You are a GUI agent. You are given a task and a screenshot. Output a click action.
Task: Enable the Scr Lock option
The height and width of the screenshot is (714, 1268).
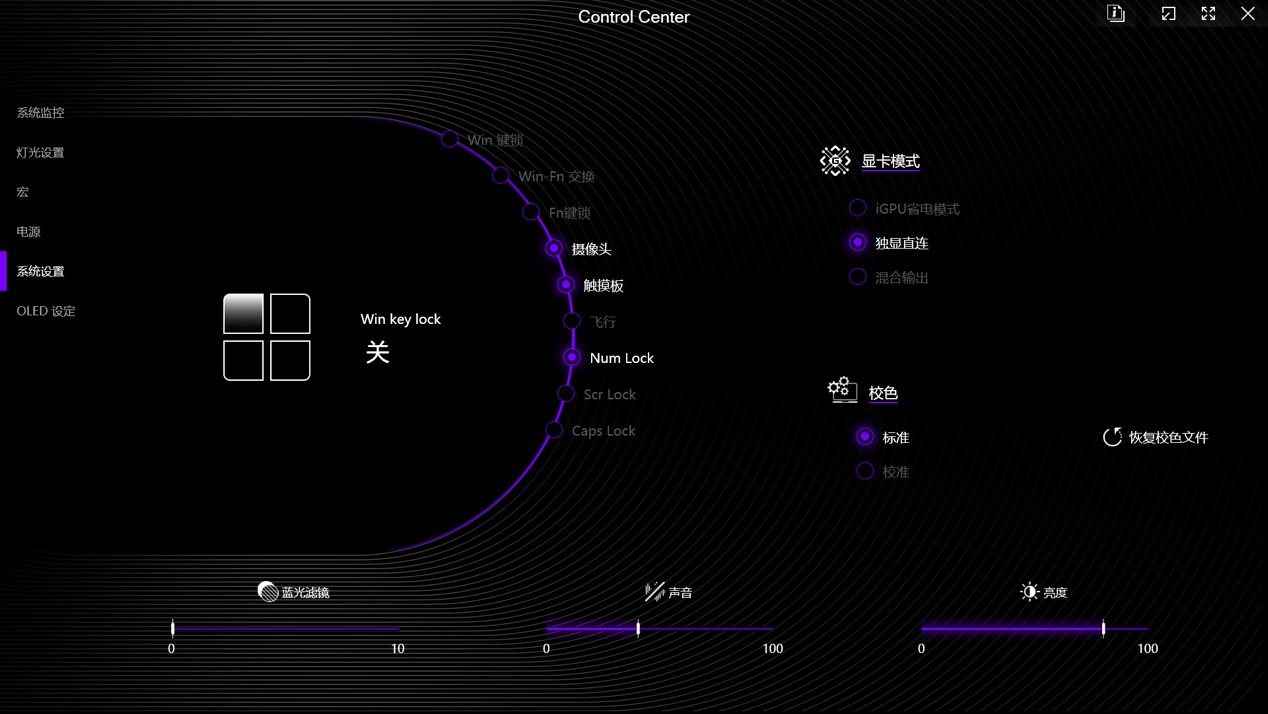click(566, 394)
